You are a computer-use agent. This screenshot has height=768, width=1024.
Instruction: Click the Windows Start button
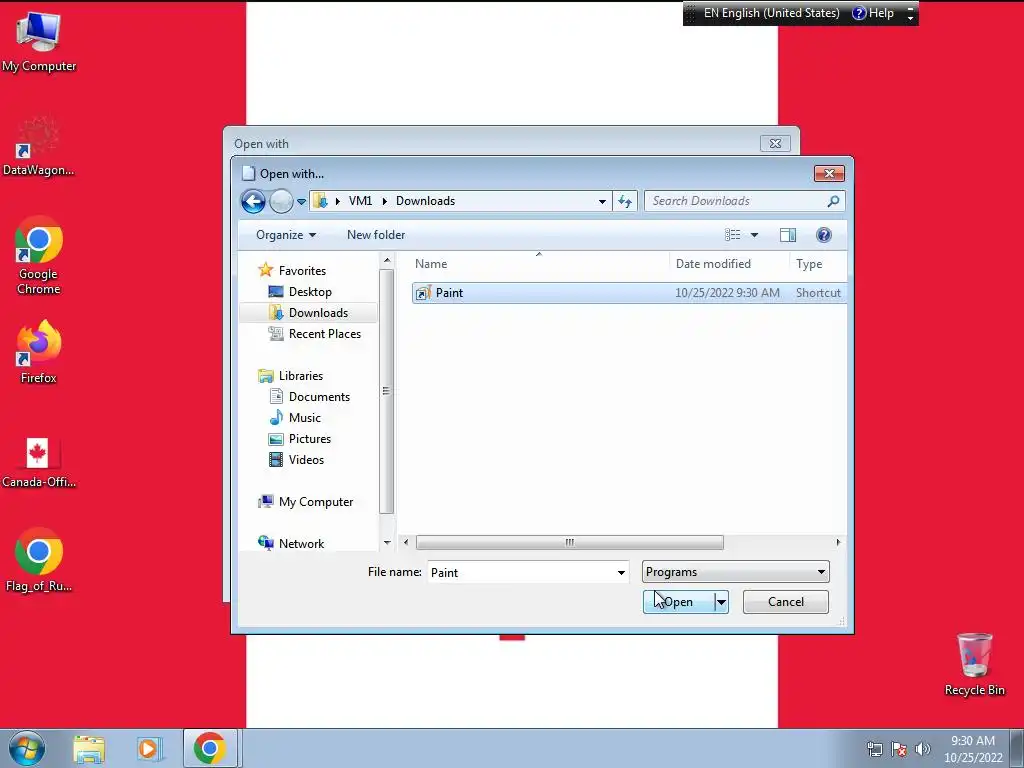click(27, 748)
